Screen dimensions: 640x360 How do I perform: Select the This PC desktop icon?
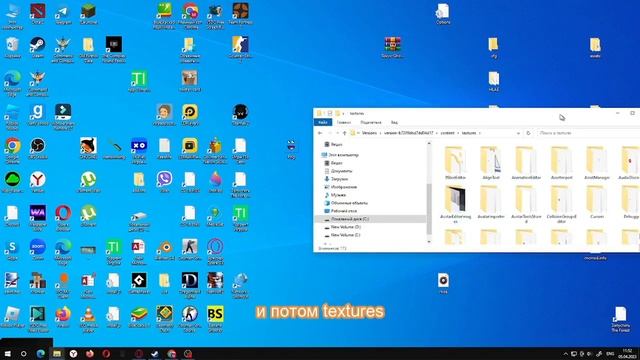(12, 16)
